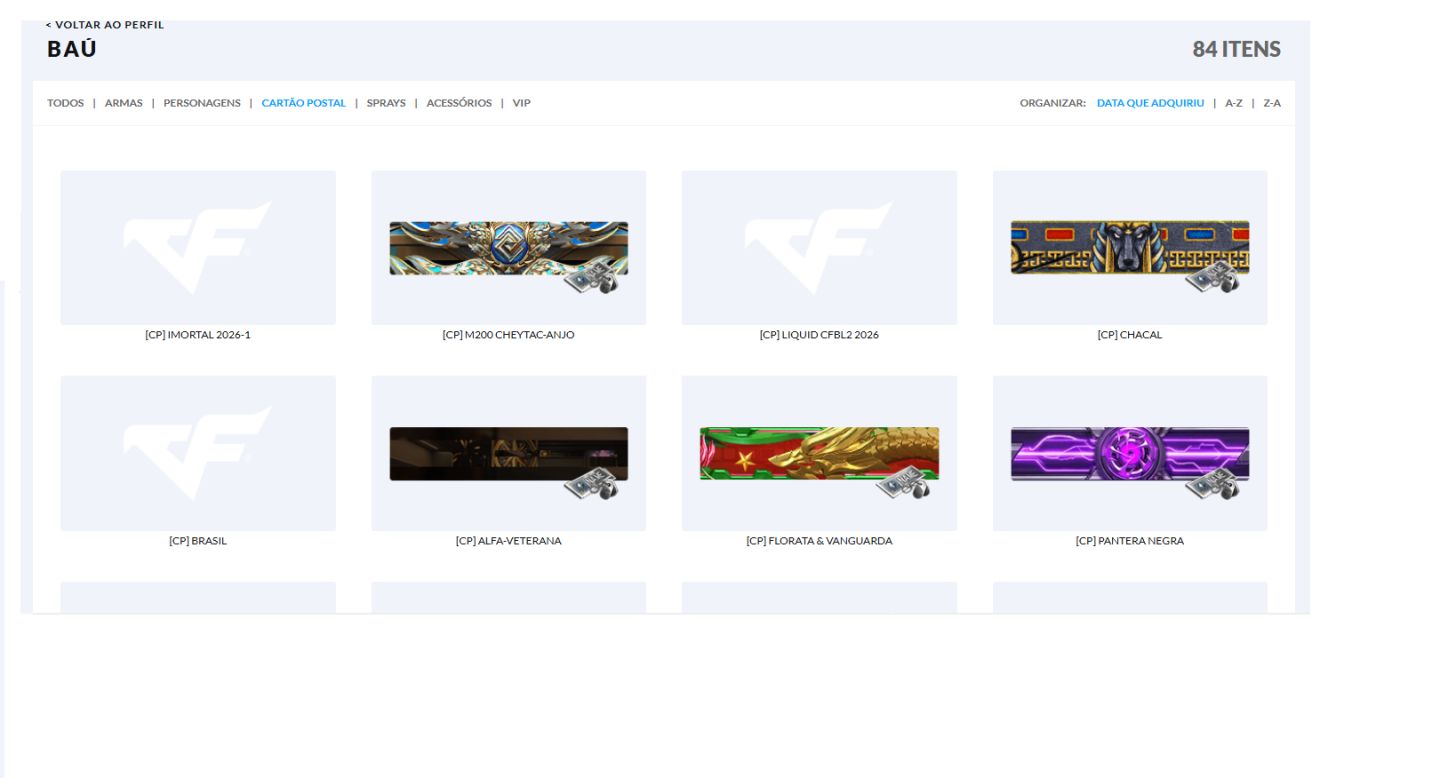Click the '[CP] FLORATA & VANGUARDA' label

(819, 541)
